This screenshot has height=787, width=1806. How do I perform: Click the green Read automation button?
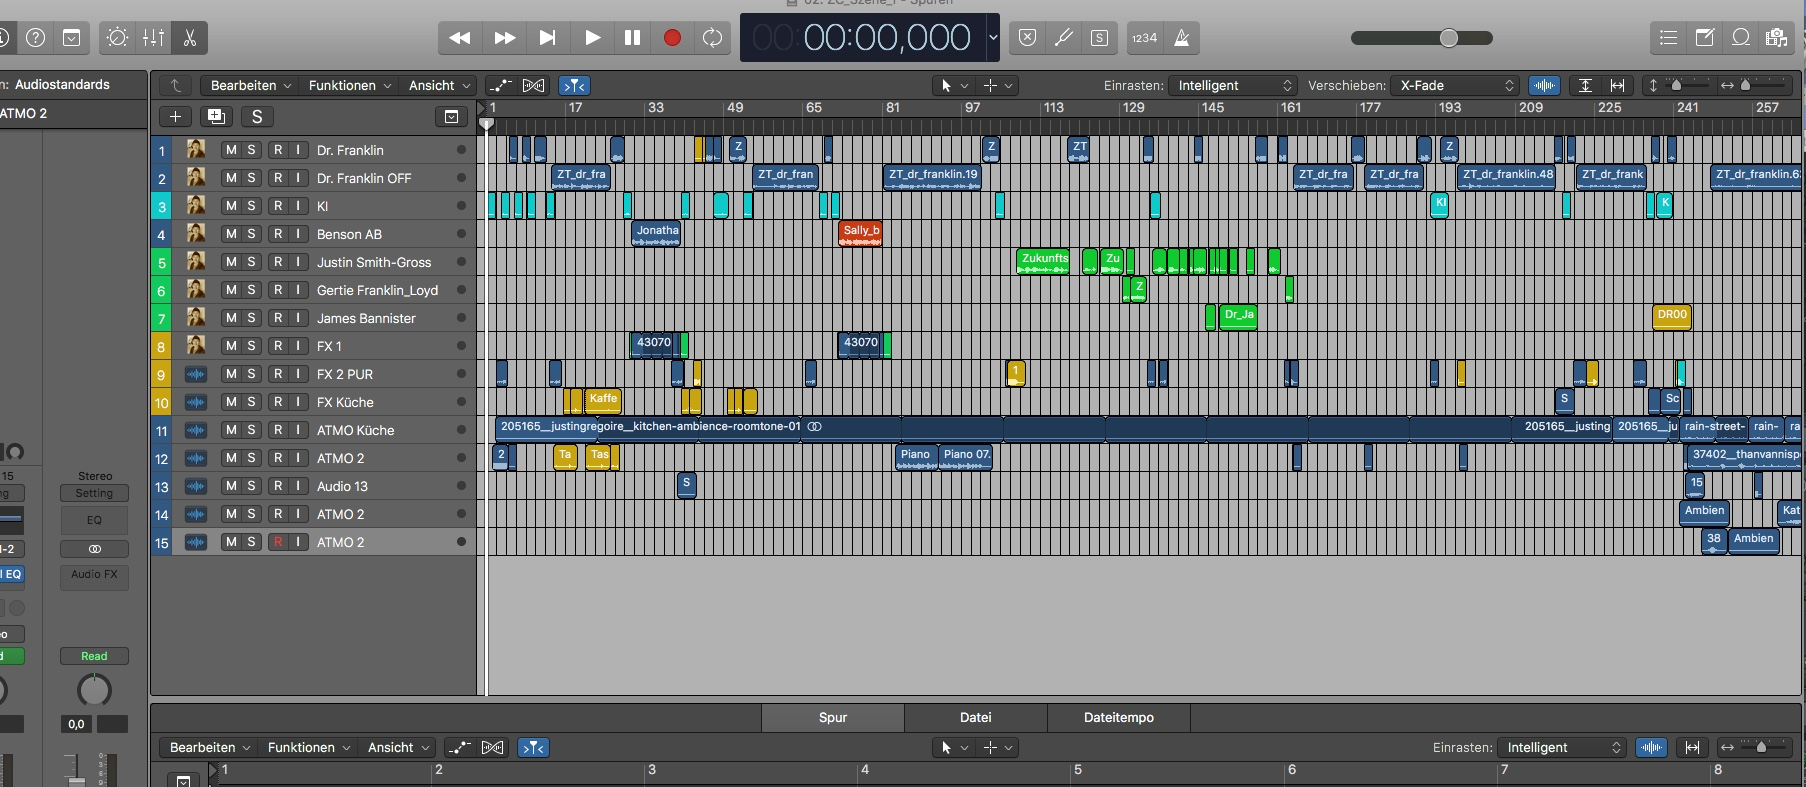[x=94, y=656]
